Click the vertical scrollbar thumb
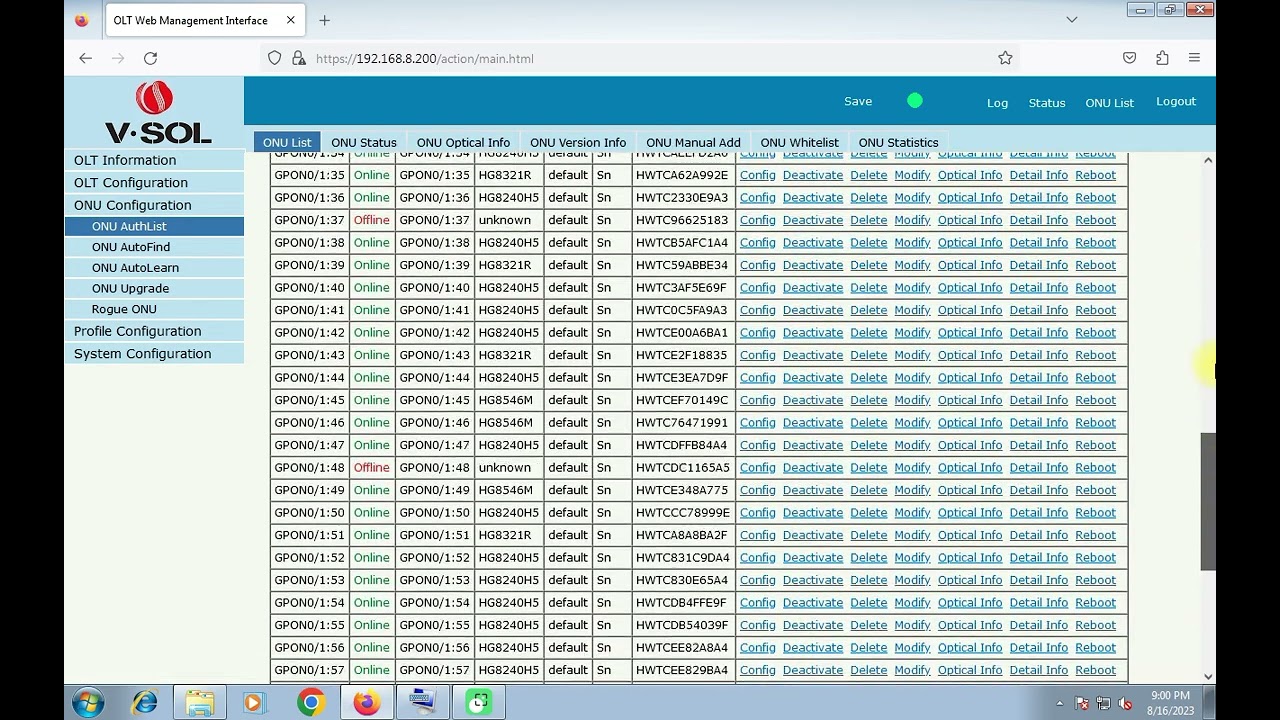Image resolution: width=1280 pixels, height=720 pixels. pyautogui.click(x=1208, y=502)
